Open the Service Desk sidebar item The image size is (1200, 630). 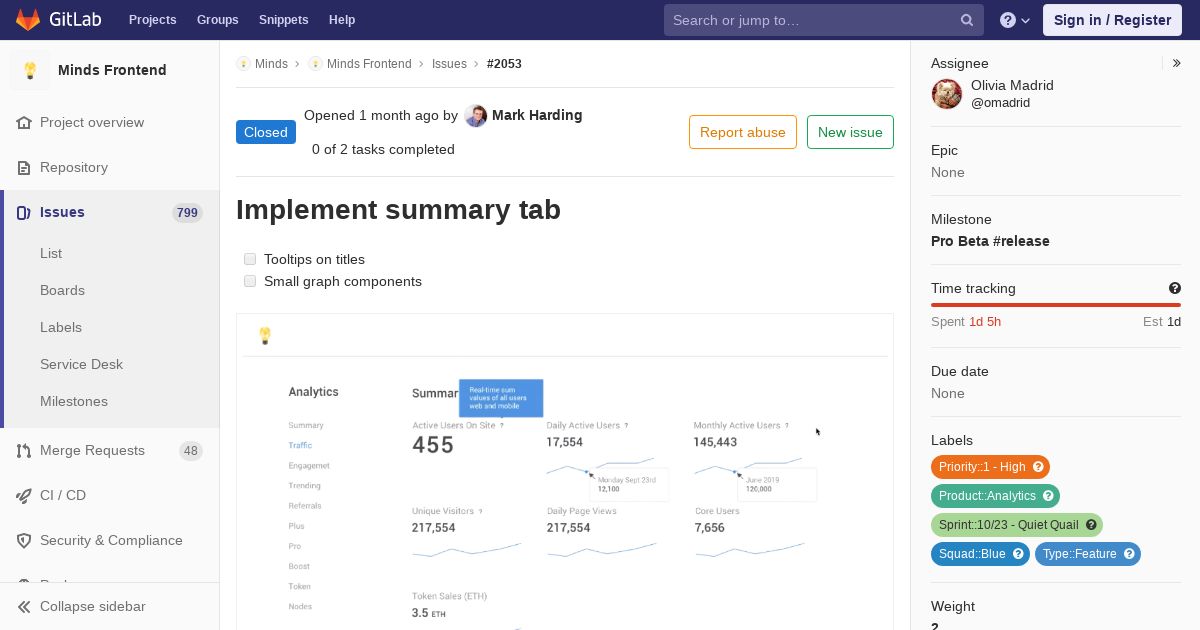(81, 364)
